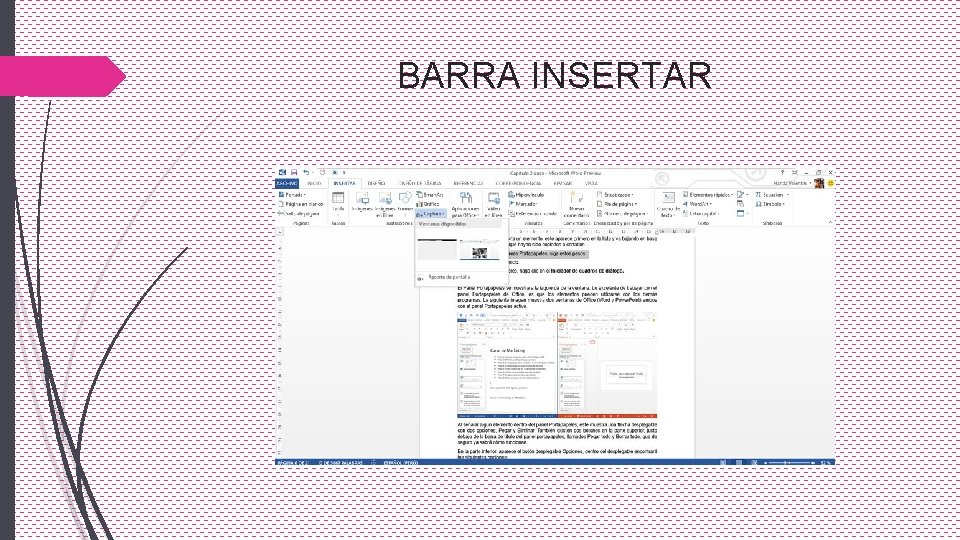Click the SmartArt button

[x=430, y=195]
